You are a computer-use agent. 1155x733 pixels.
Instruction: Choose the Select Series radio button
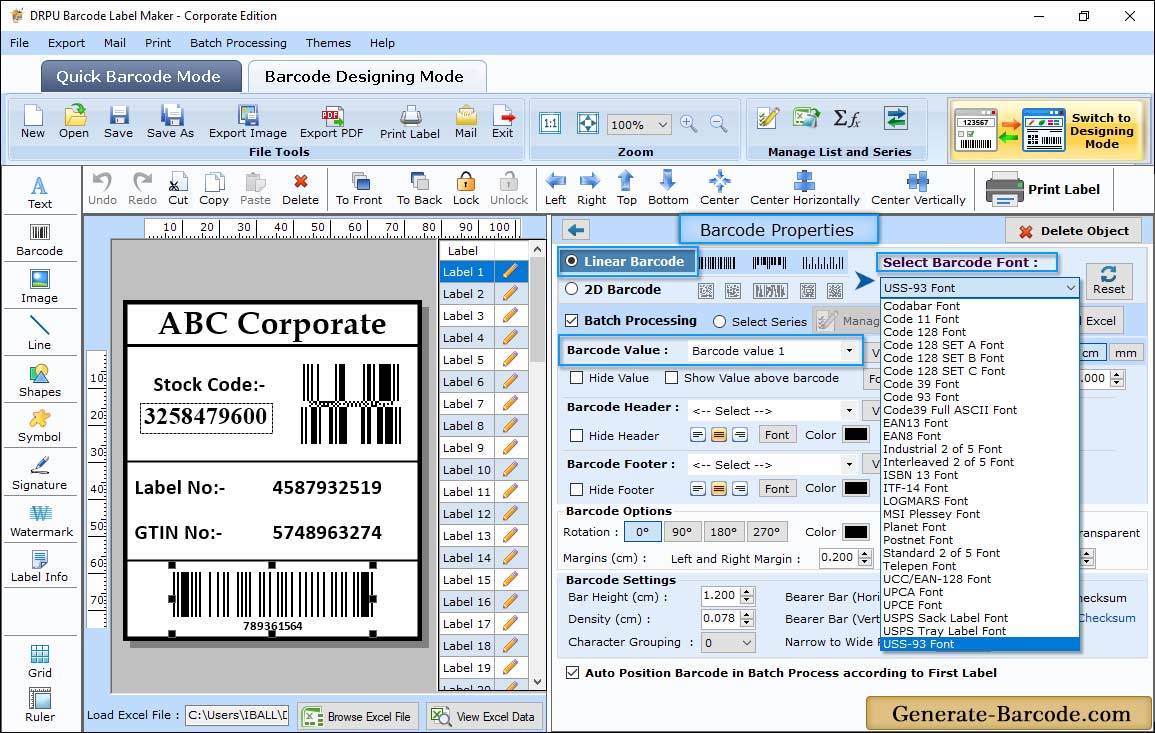point(720,322)
